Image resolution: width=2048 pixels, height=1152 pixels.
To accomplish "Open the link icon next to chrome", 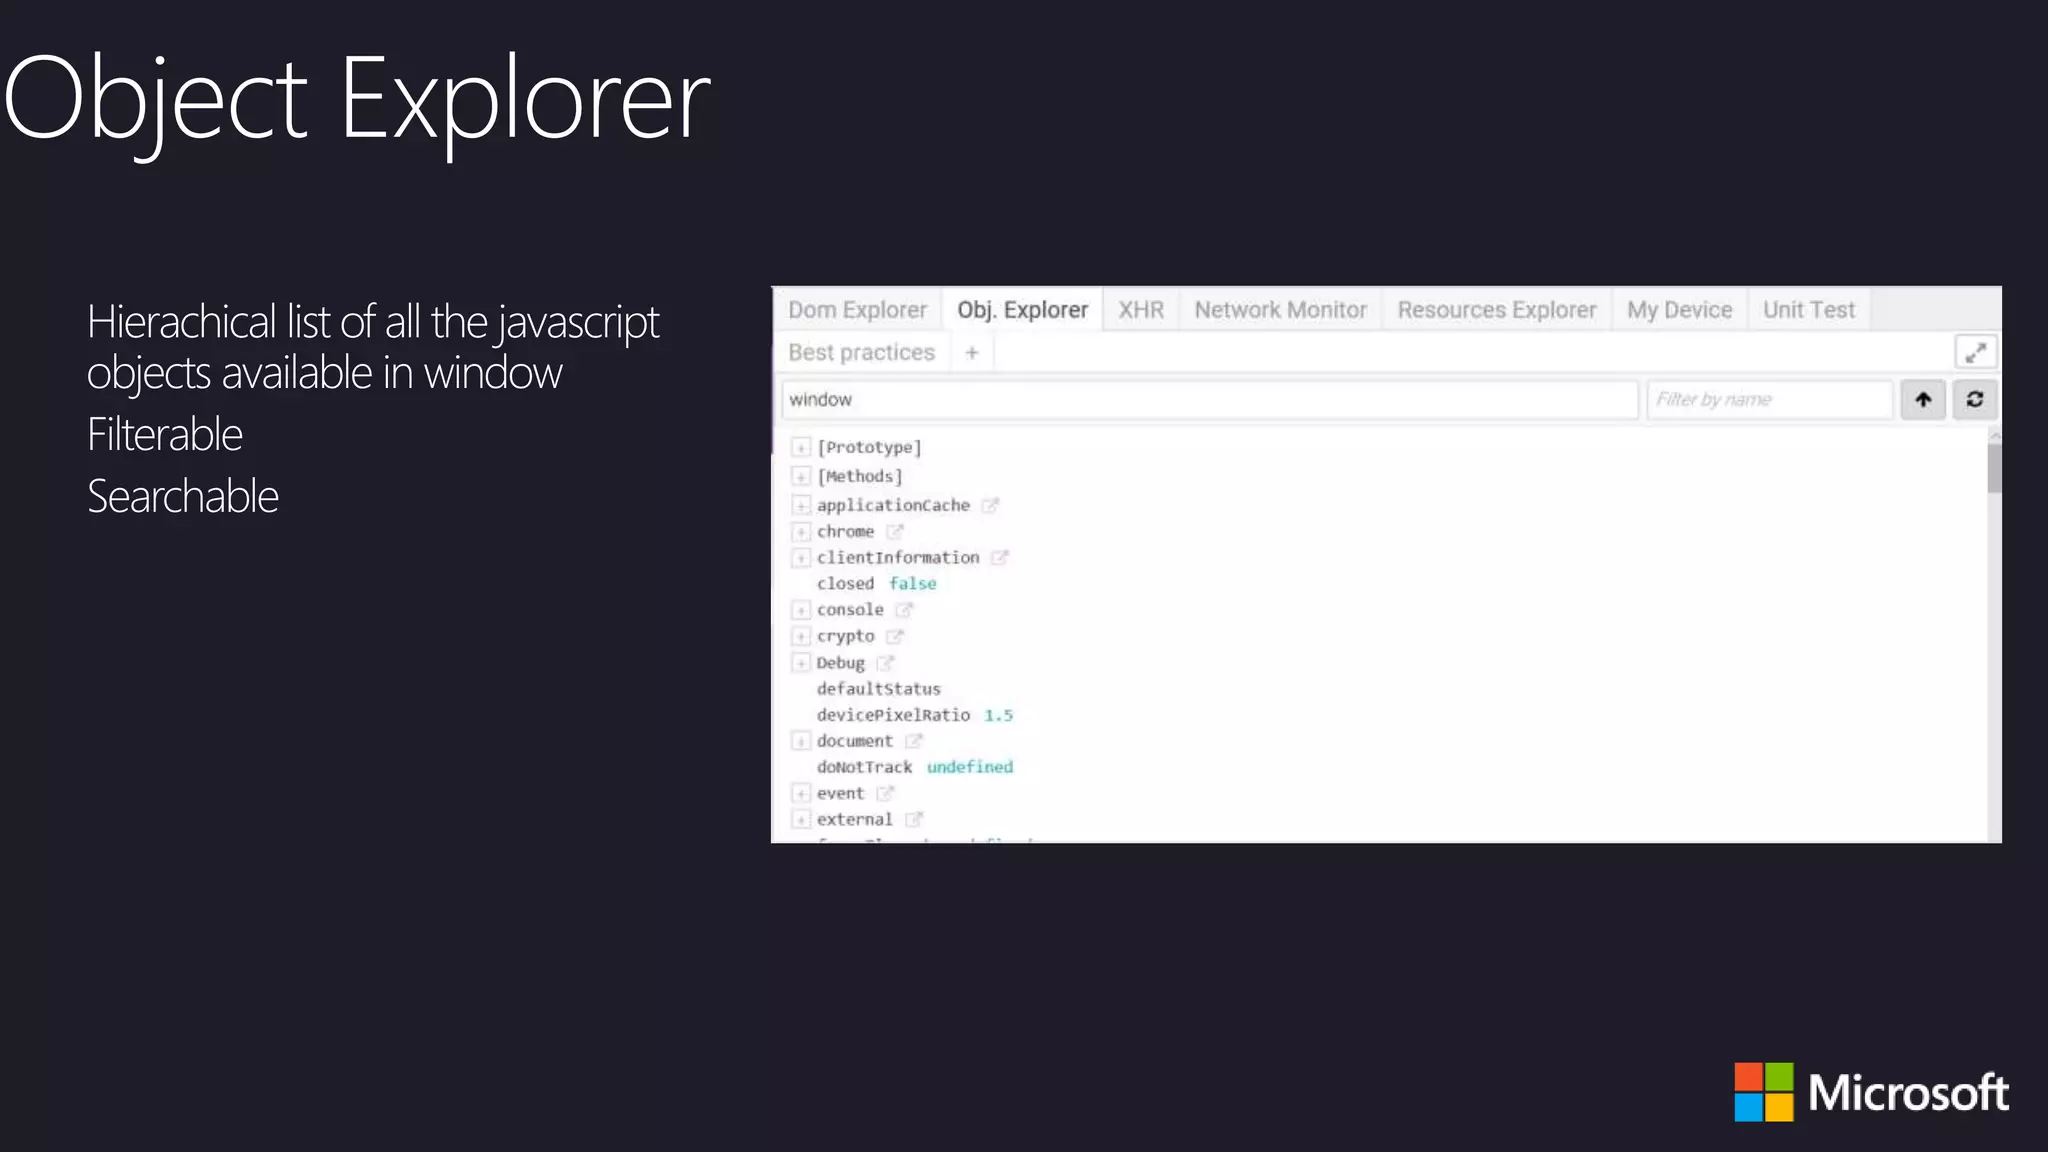I will (895, 532).
